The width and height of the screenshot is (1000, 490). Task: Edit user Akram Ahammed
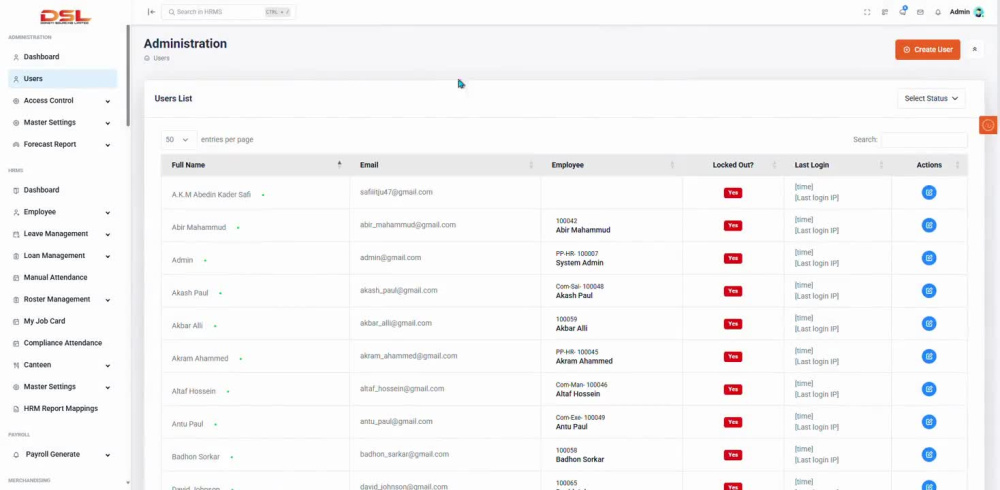(x=929, y=357)
